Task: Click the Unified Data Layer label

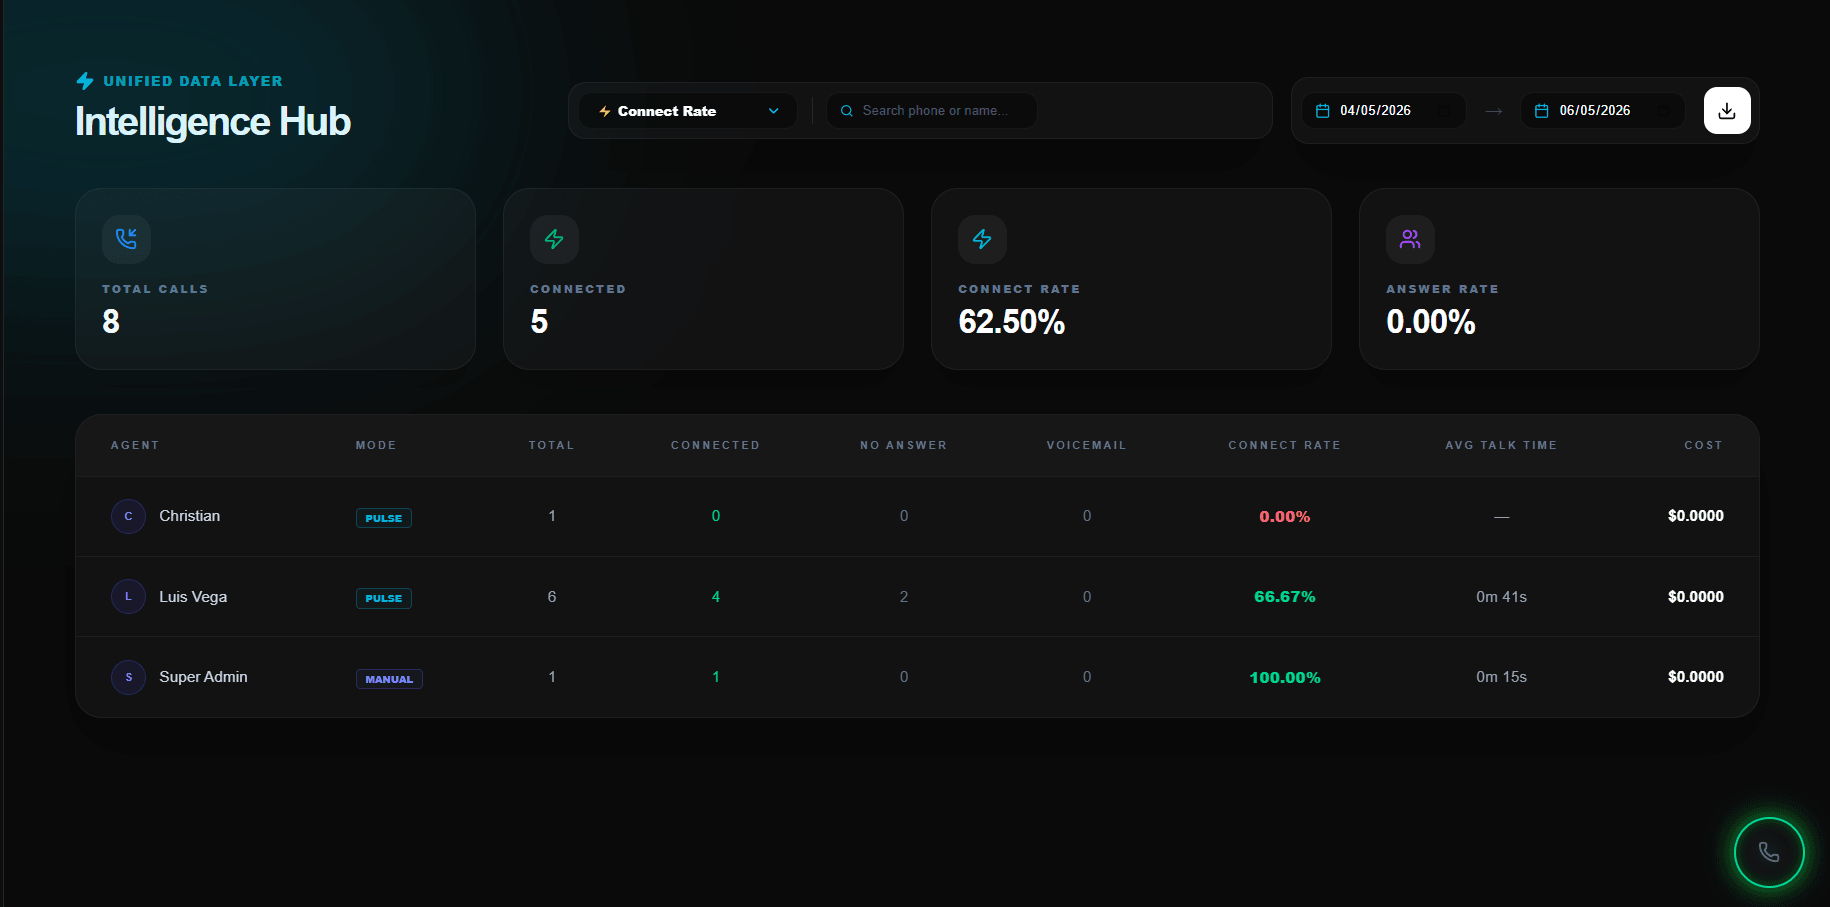Action: tap(193, 81)
